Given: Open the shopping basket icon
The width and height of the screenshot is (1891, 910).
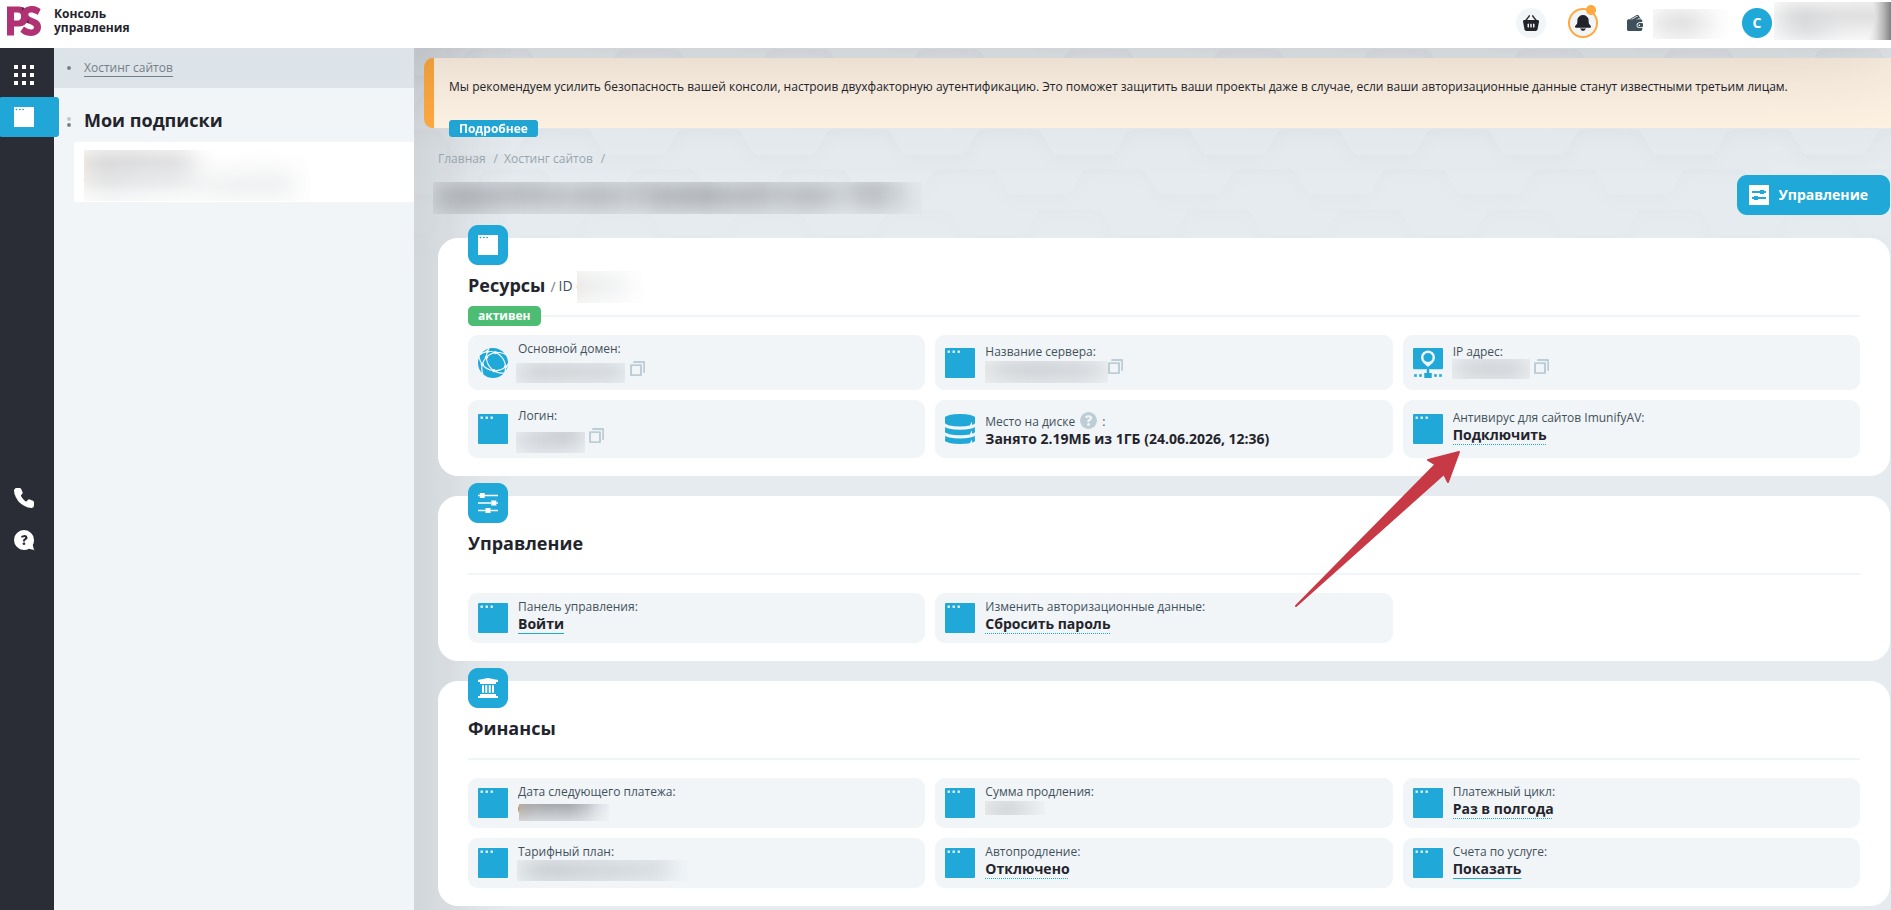Looking at the screenshot, I should 1531,23.
